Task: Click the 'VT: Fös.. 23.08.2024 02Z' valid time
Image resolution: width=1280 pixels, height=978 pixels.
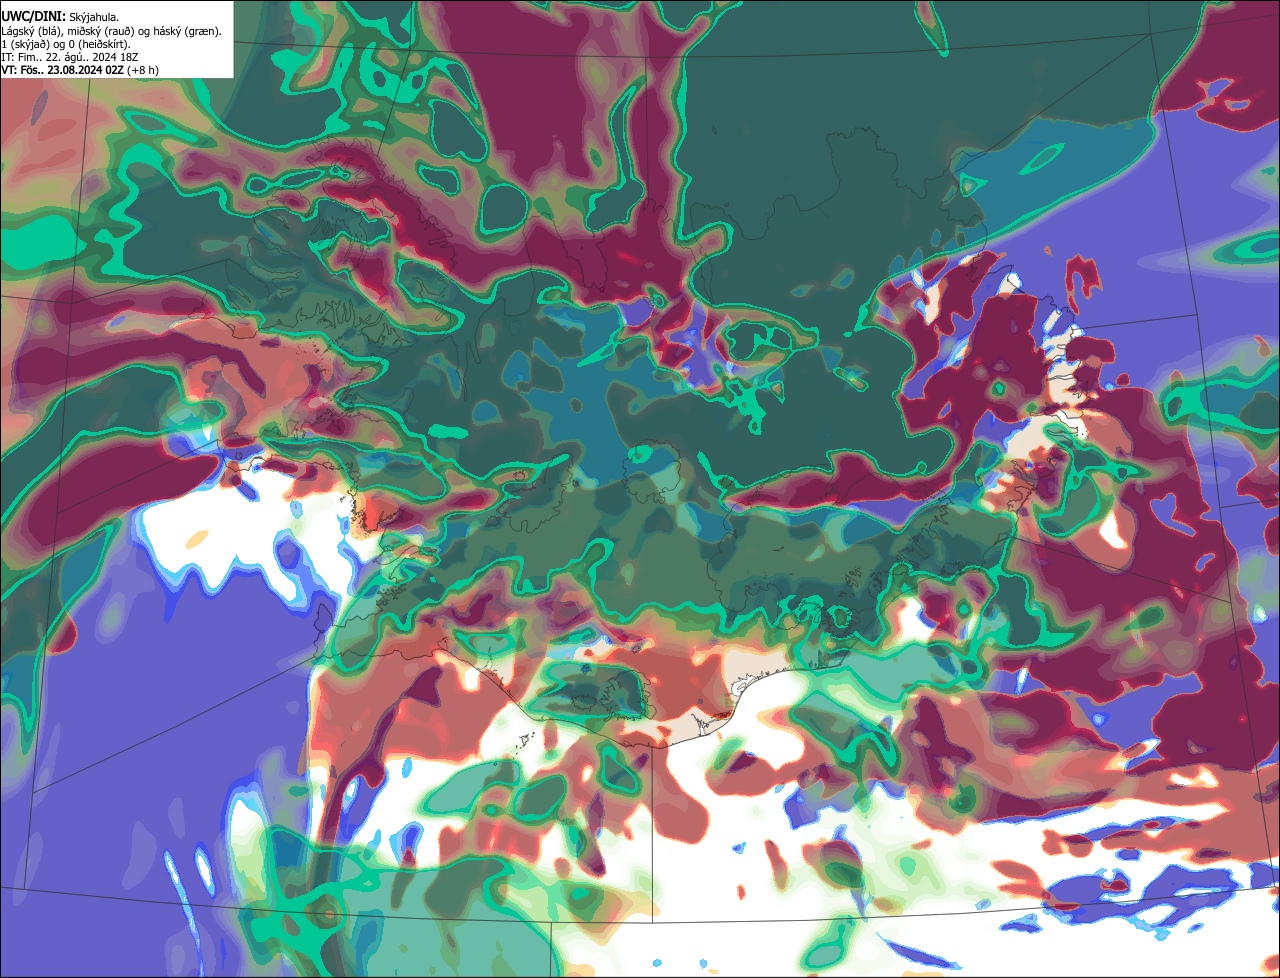Action: pyautogui.click(x=62, y=70)
